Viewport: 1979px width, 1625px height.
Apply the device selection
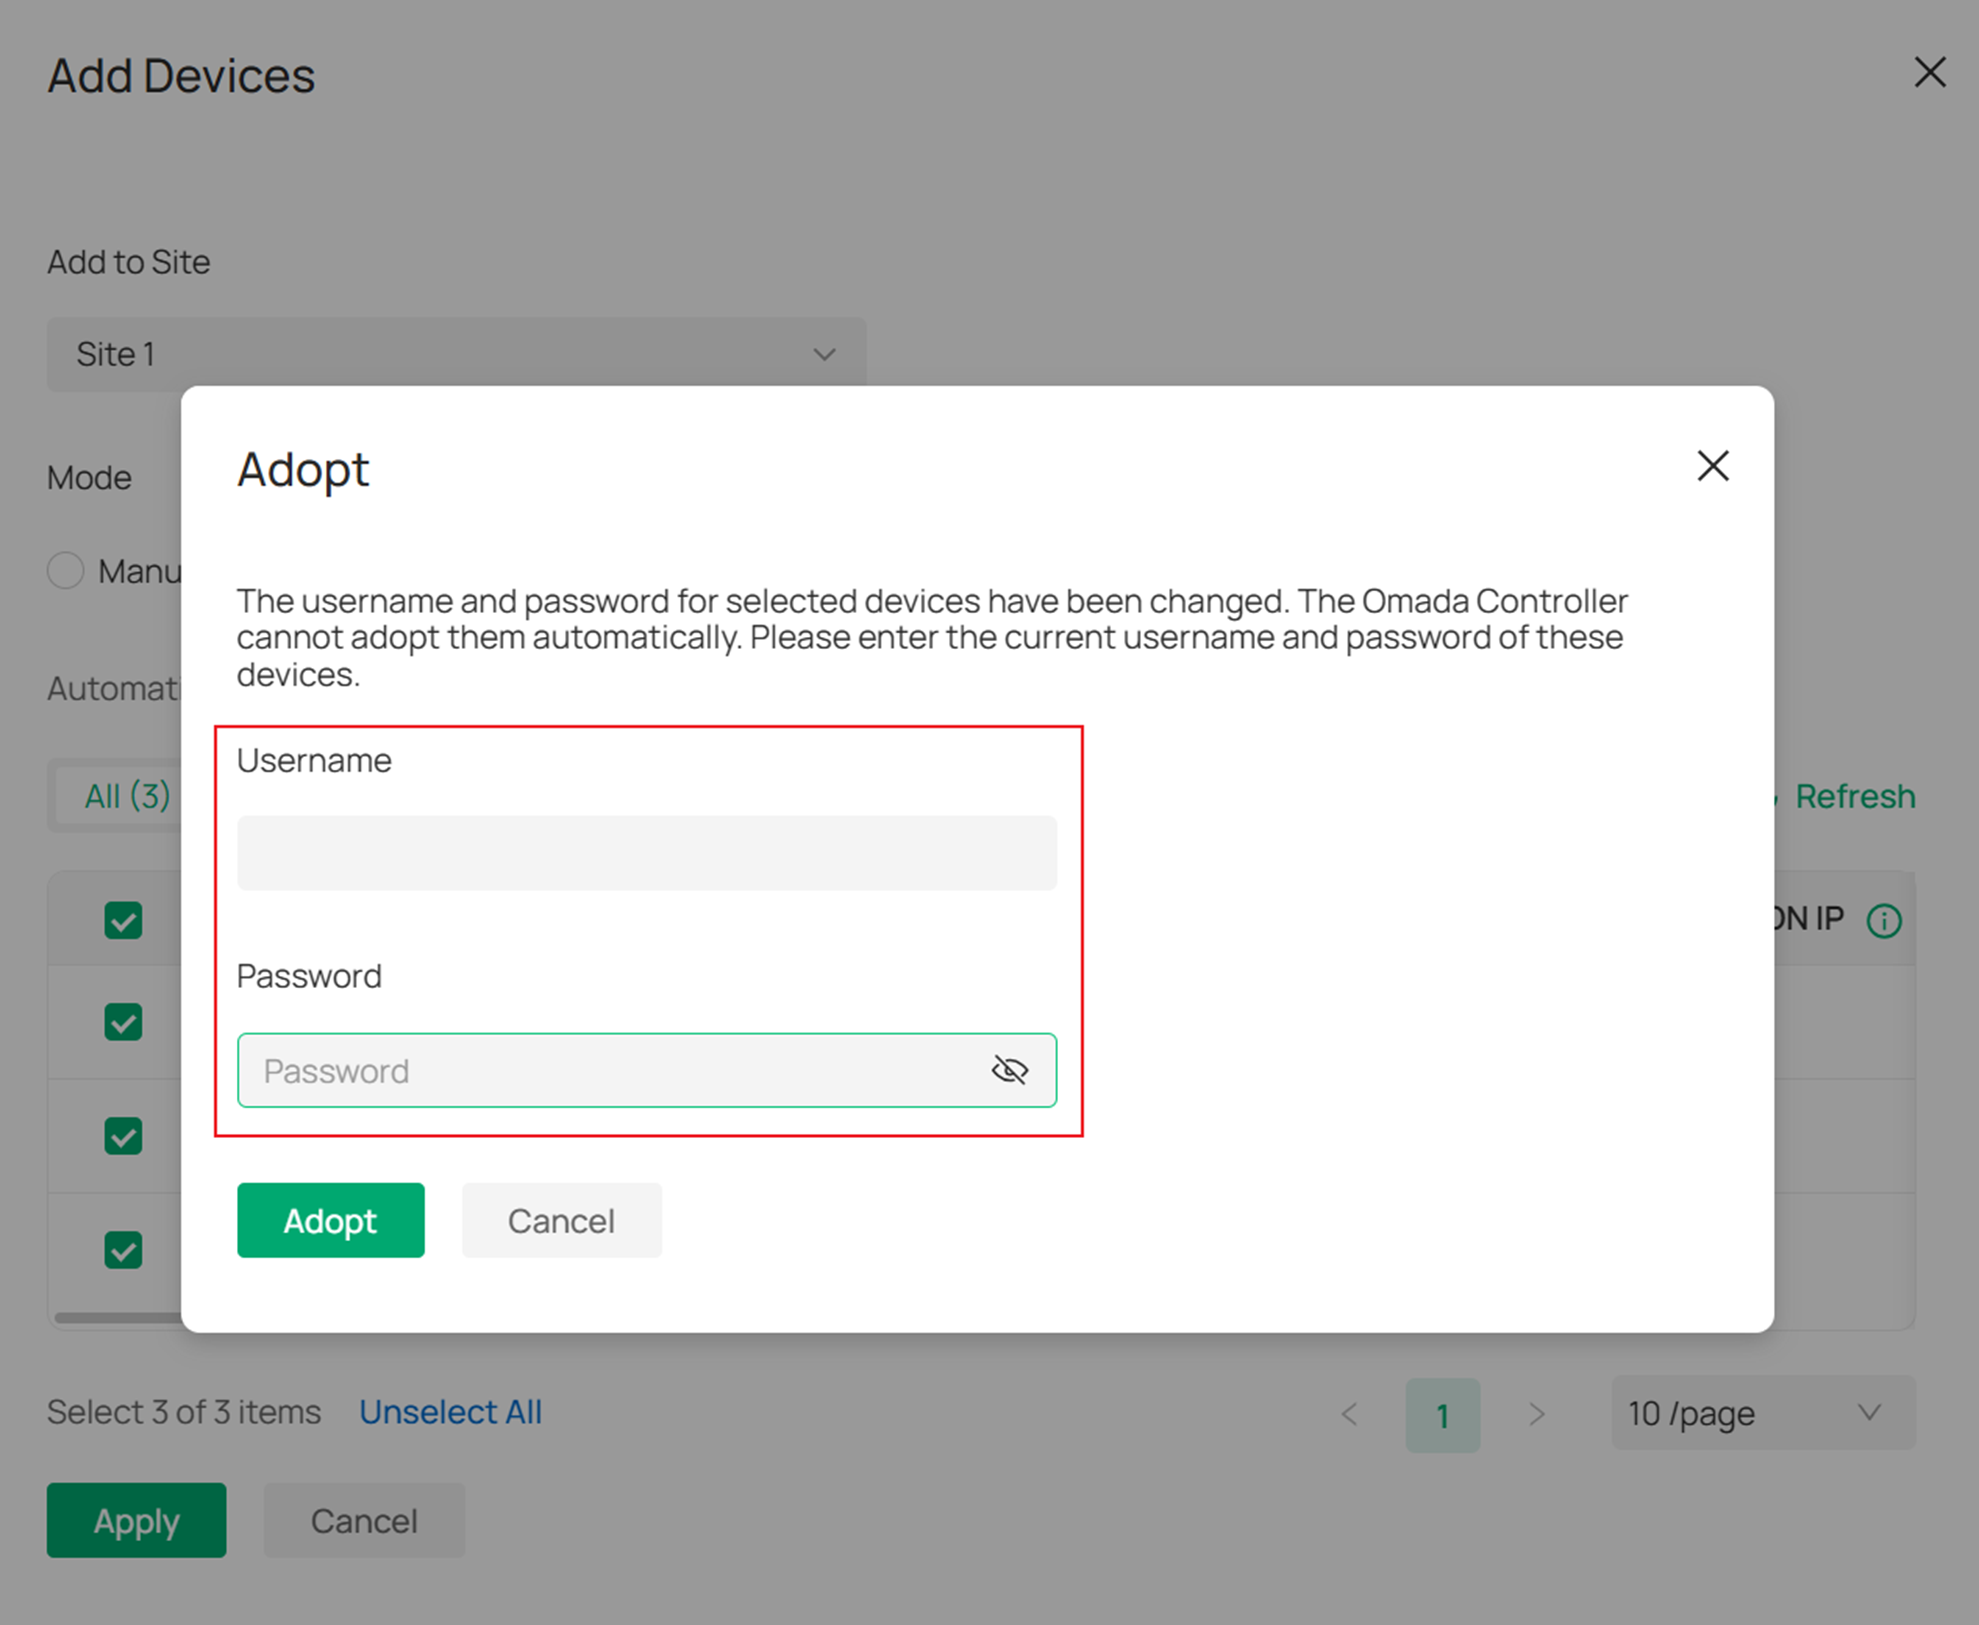136,1520
